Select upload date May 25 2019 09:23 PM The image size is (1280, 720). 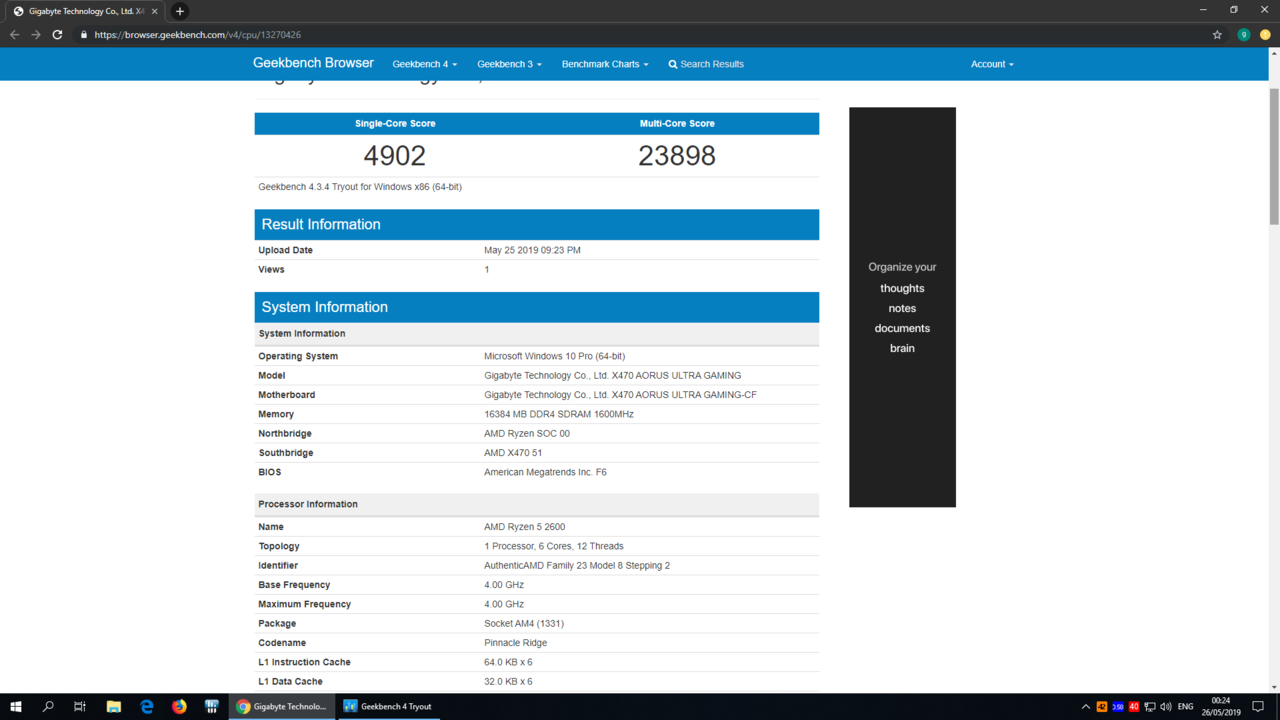coord(532,250)
